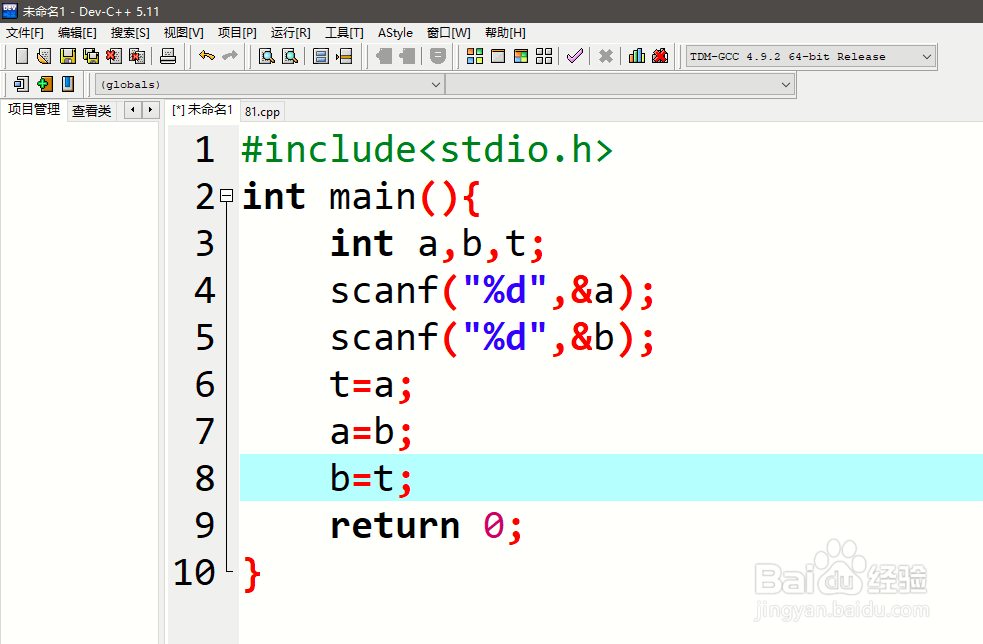Click the statement scanf("%d",&b);
983x644 pixels.
coord(493,338)
